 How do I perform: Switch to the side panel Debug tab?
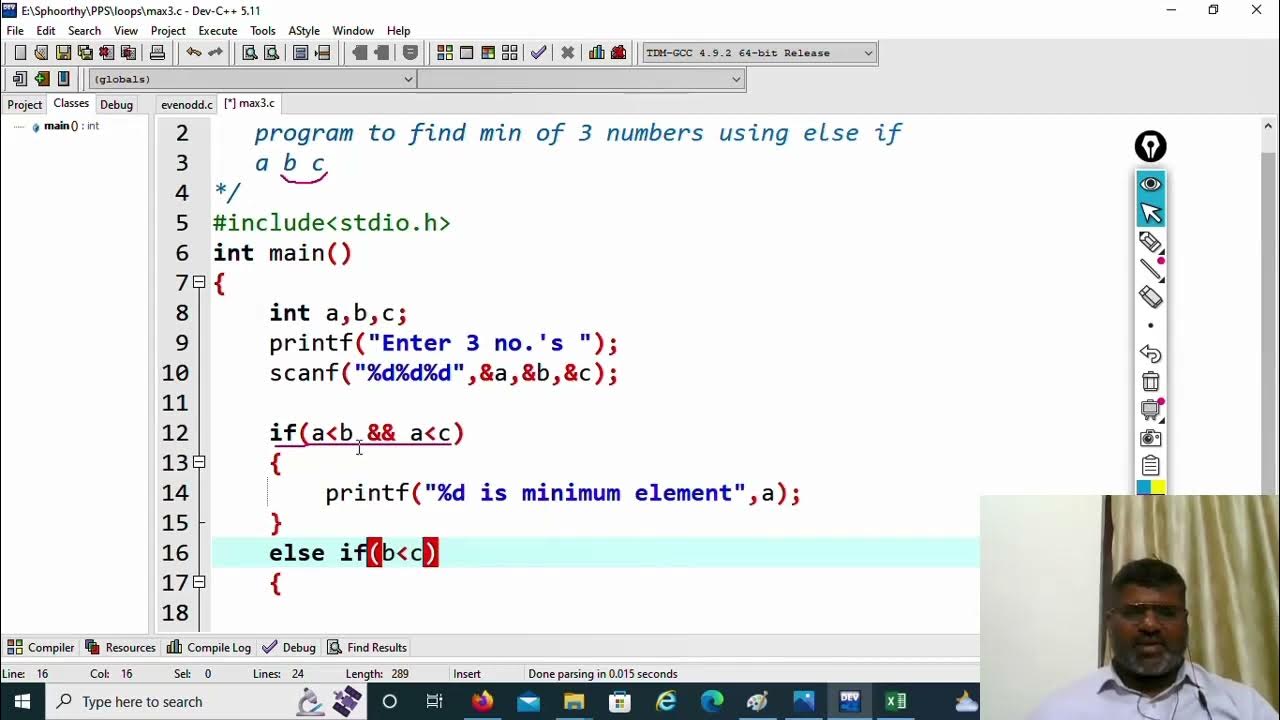click(116, 104)
